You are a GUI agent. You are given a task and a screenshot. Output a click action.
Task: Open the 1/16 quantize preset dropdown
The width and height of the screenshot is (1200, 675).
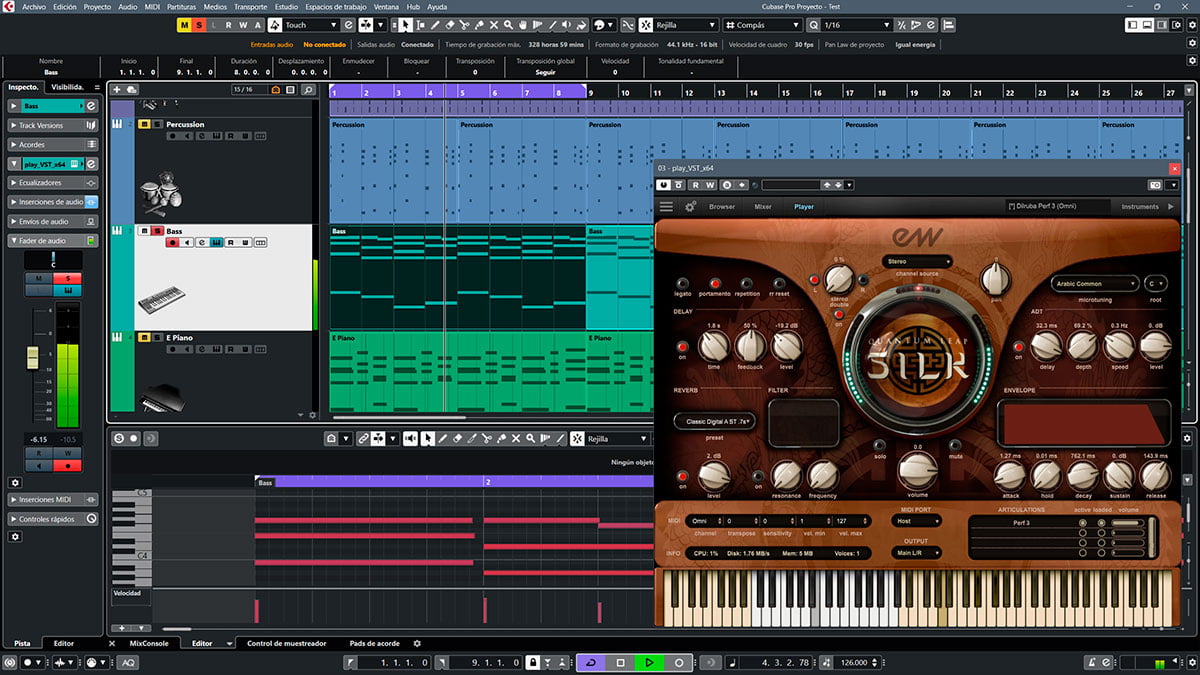856,24
